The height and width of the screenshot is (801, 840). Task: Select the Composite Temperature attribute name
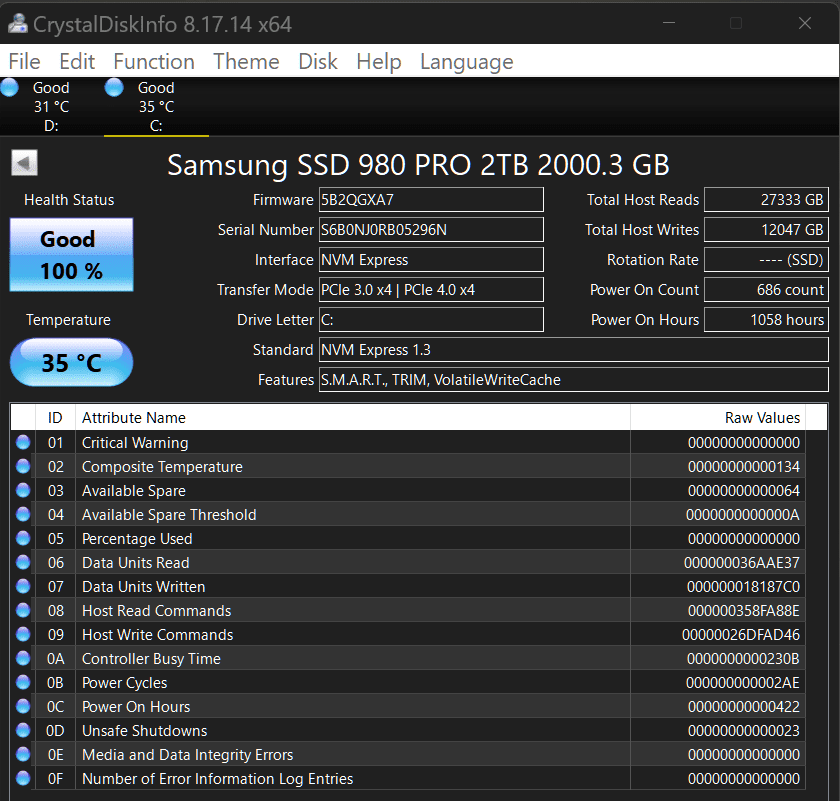tap(162, 467)
